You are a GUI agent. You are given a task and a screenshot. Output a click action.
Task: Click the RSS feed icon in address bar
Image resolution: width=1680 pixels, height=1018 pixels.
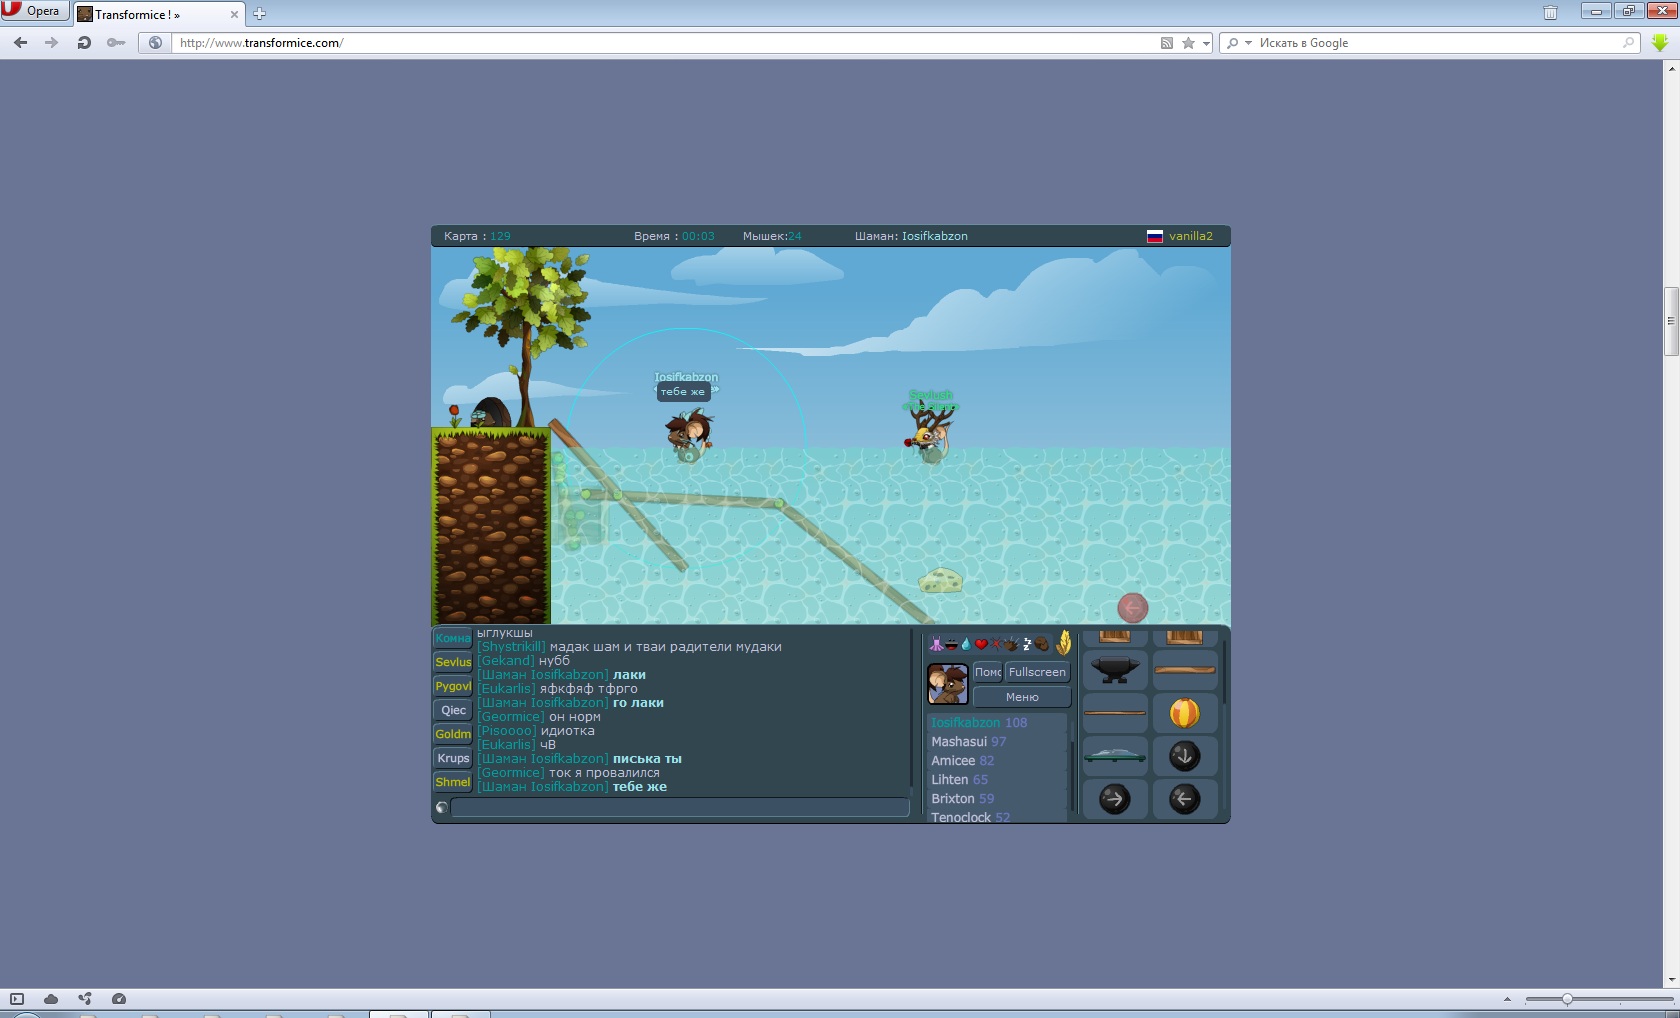pyautogui.click(x=1166, y=43)
